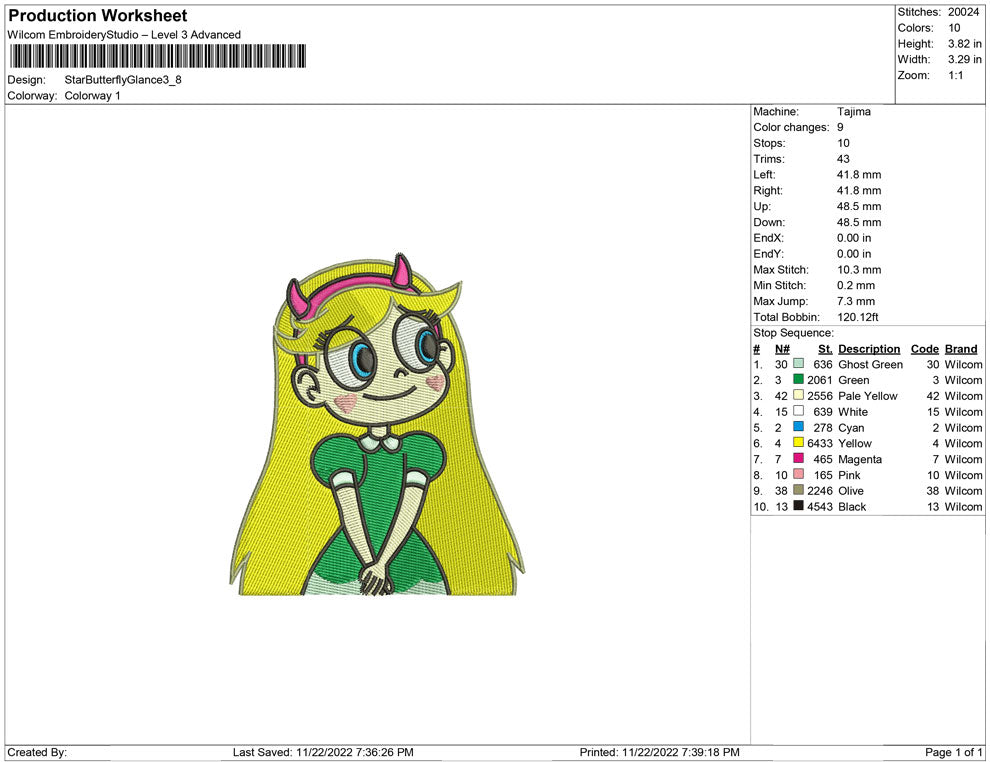Click the Max Jump value '7.3 mm'

point(856,301)
